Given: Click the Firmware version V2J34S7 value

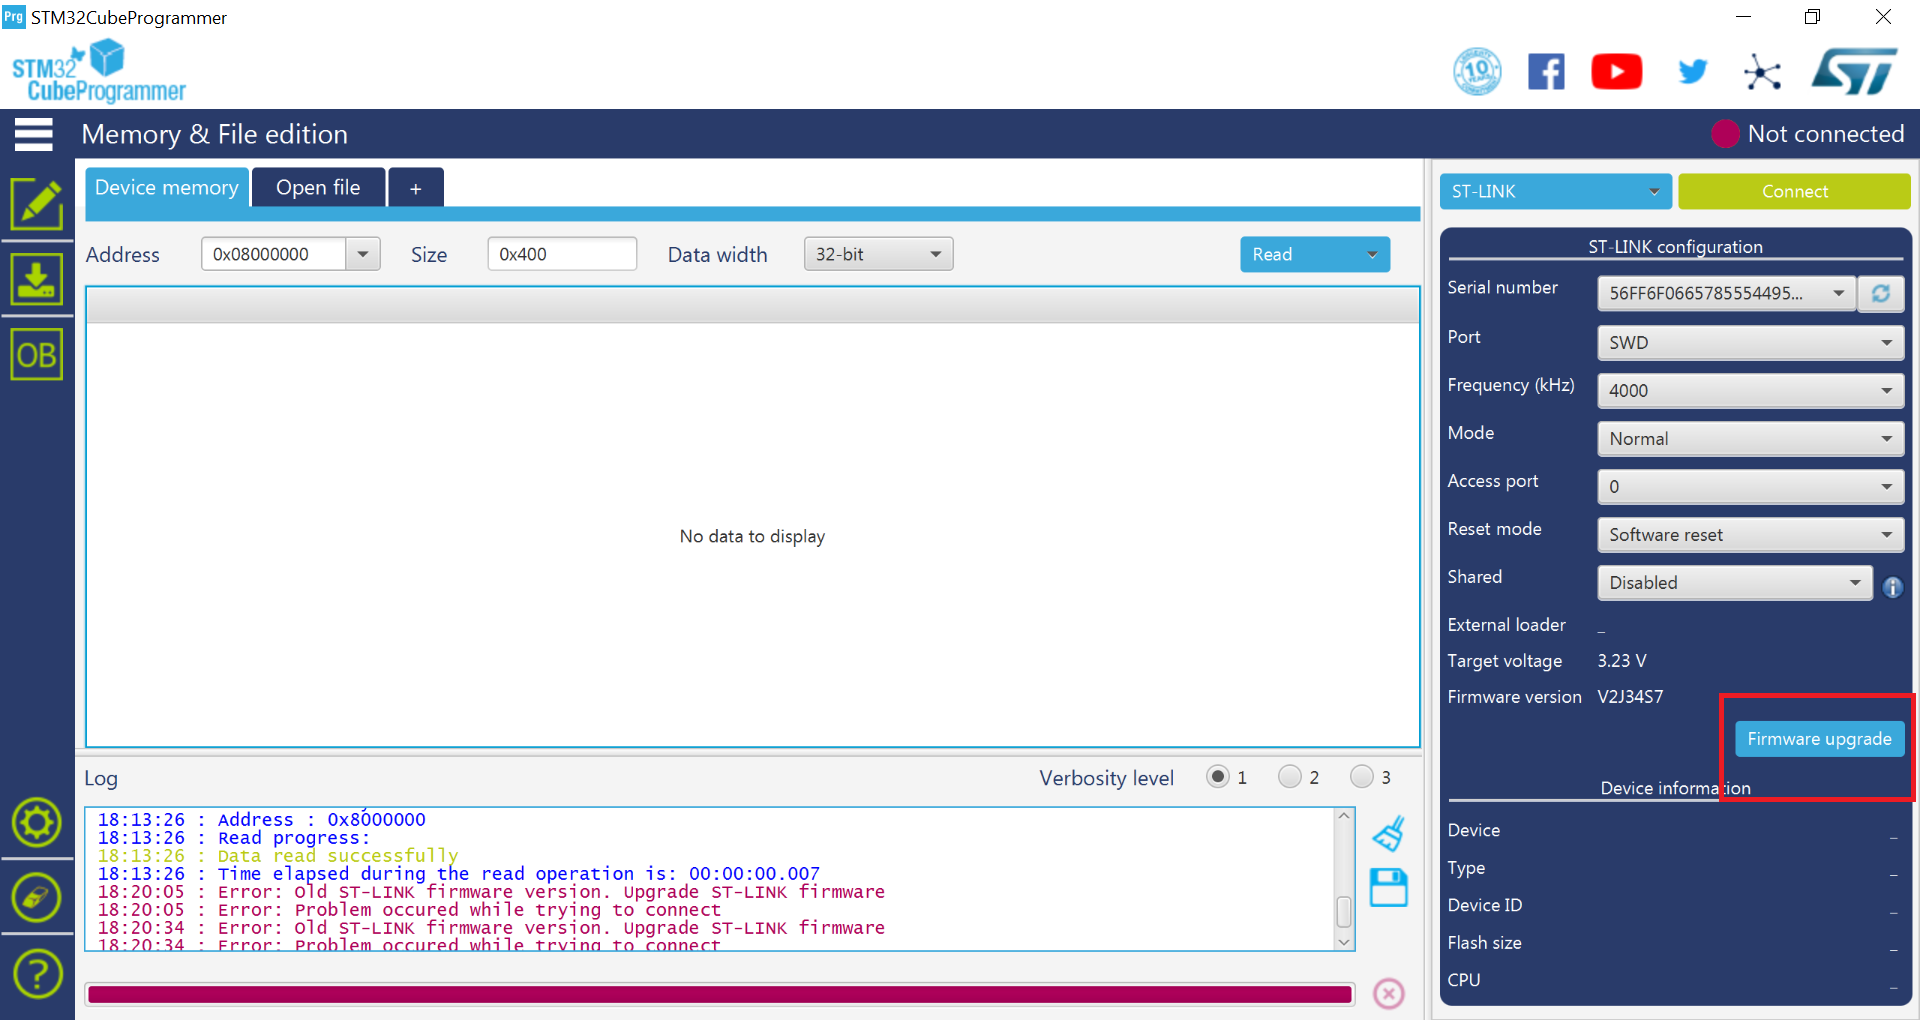Looking at the screenshot, I should coord(1630,697).
